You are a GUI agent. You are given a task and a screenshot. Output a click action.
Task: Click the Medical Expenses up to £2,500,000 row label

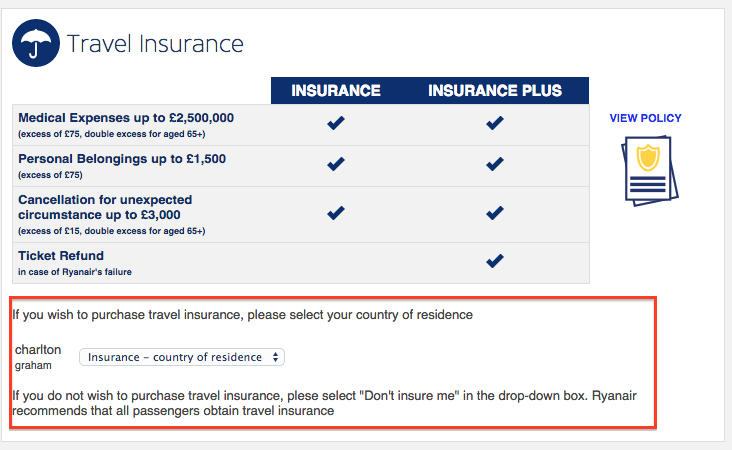pos(126,118)
